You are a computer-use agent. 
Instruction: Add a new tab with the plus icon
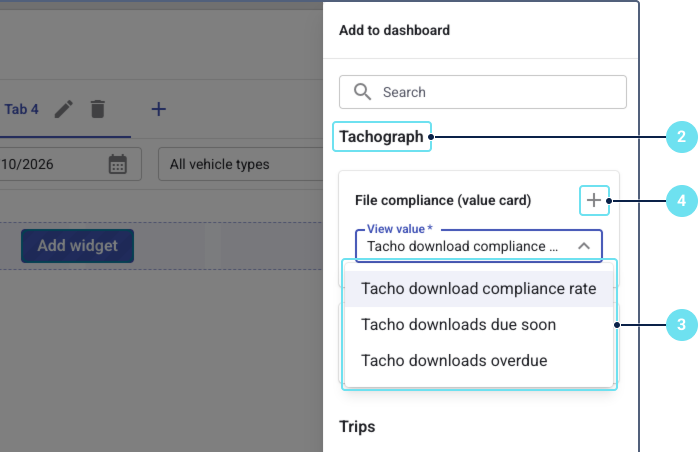coord(158,109)
